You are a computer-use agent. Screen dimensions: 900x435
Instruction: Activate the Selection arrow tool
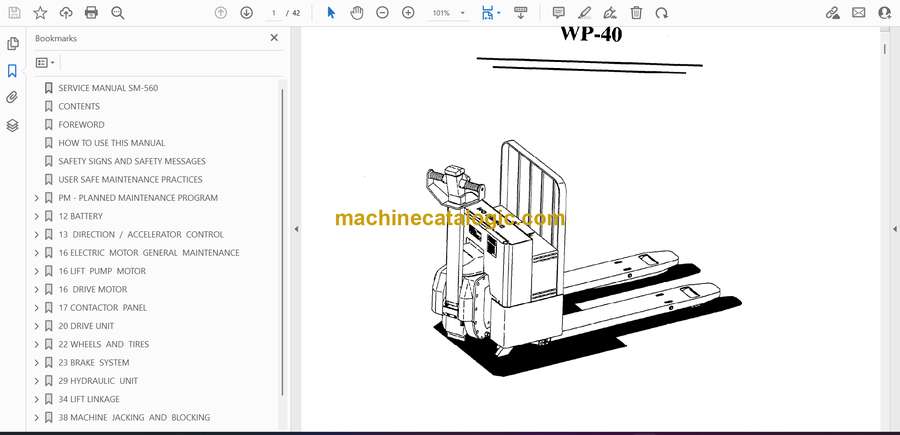[x=331, y=13]
